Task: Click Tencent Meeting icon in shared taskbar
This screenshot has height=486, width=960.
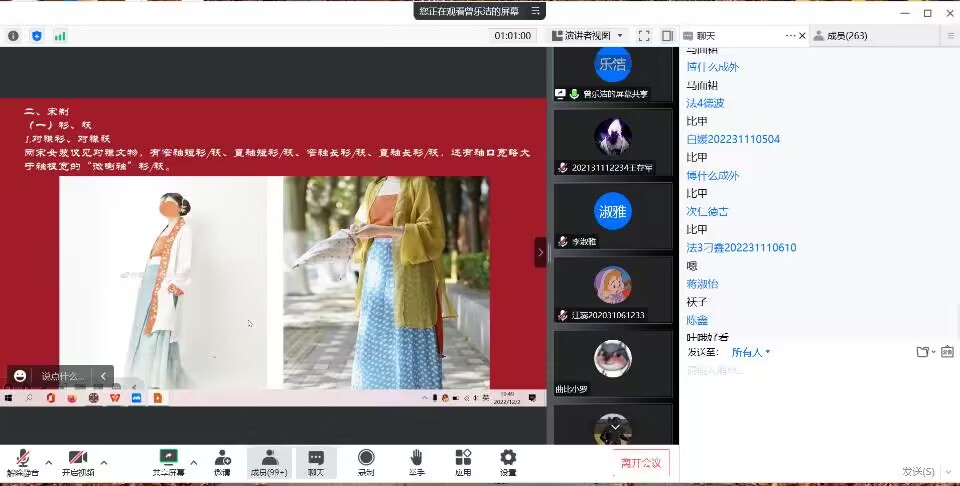Action: (x=136, y=398)
